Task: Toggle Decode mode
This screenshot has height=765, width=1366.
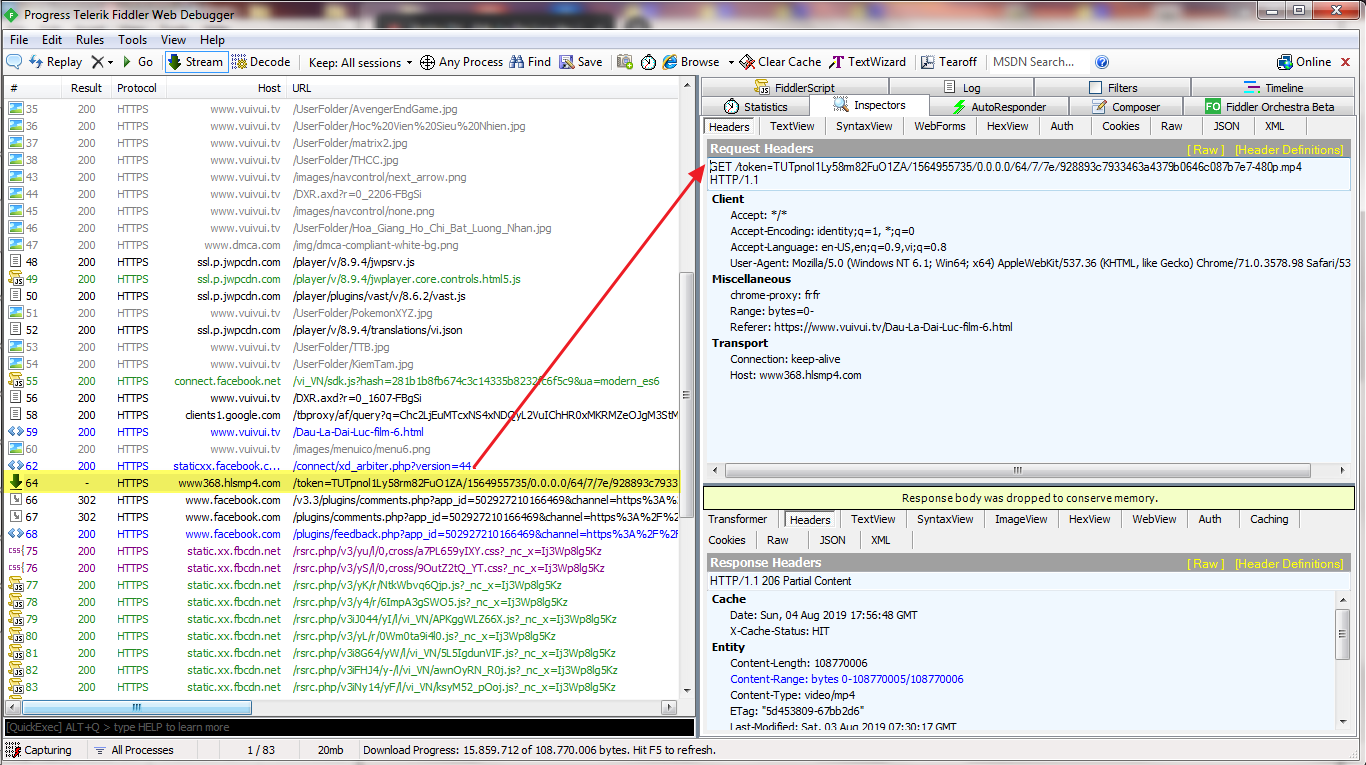Action: point(261,62)
